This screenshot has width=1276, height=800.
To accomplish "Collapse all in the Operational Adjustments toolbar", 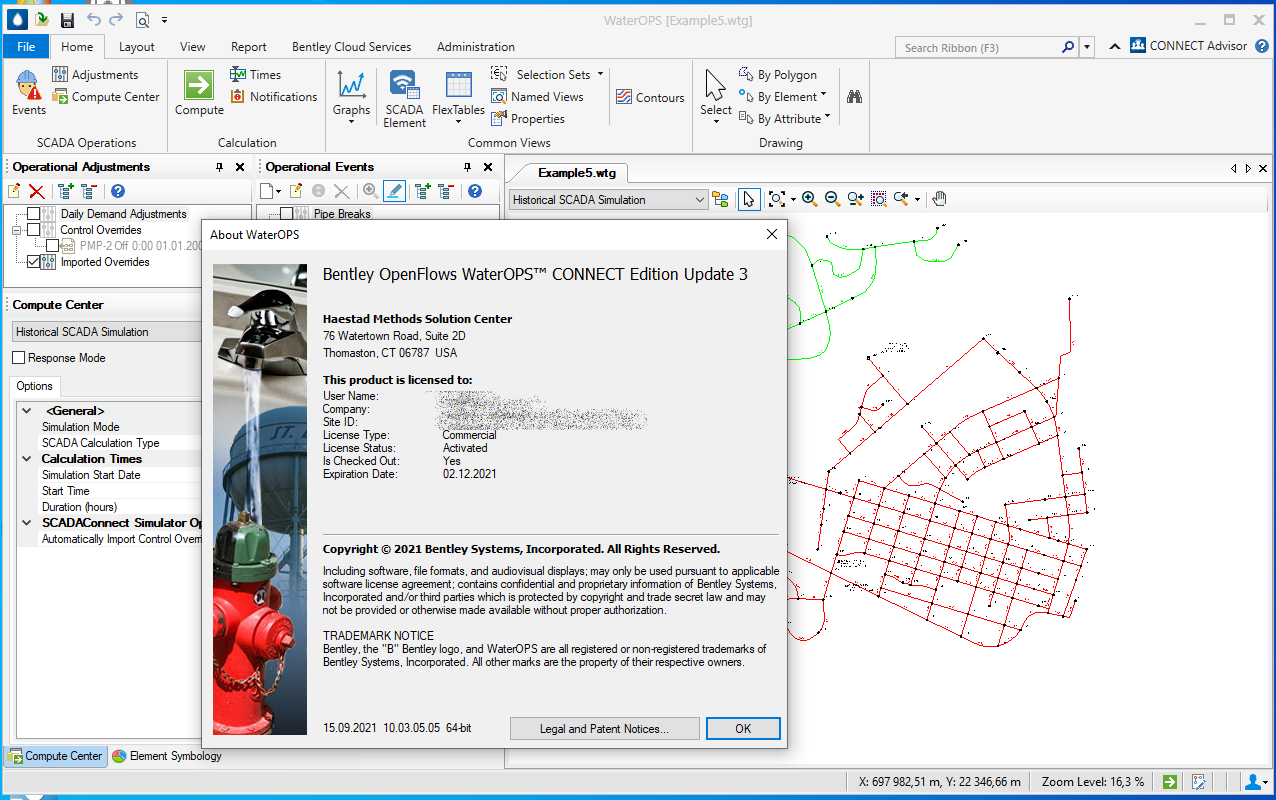I will tap(88, 191).
